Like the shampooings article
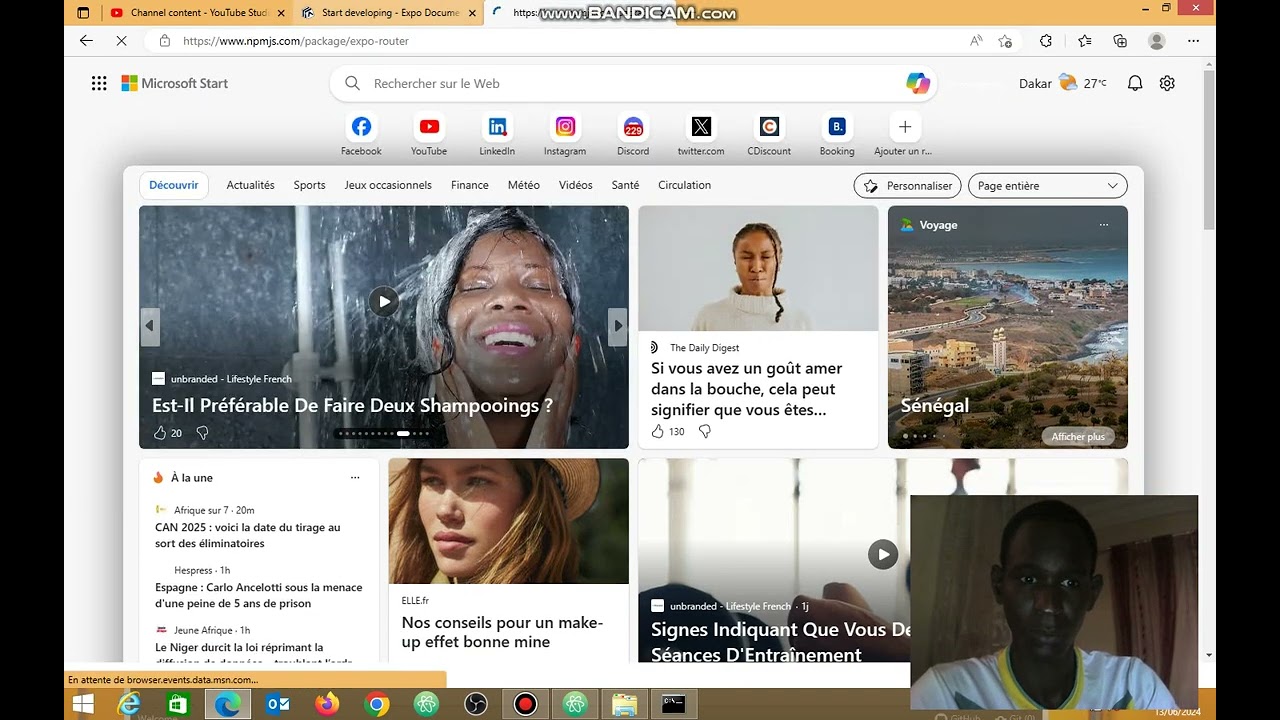Image resolution: width=1280 pixels, height=720 pixels. click(x=160, y=433)
